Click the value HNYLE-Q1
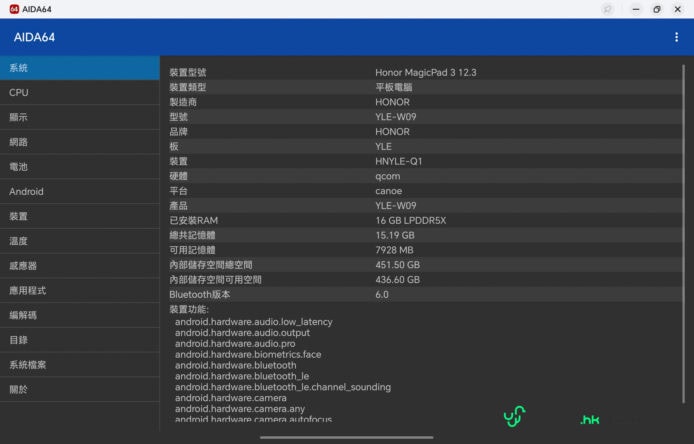694x444 pixels. [x=399, y=162]
